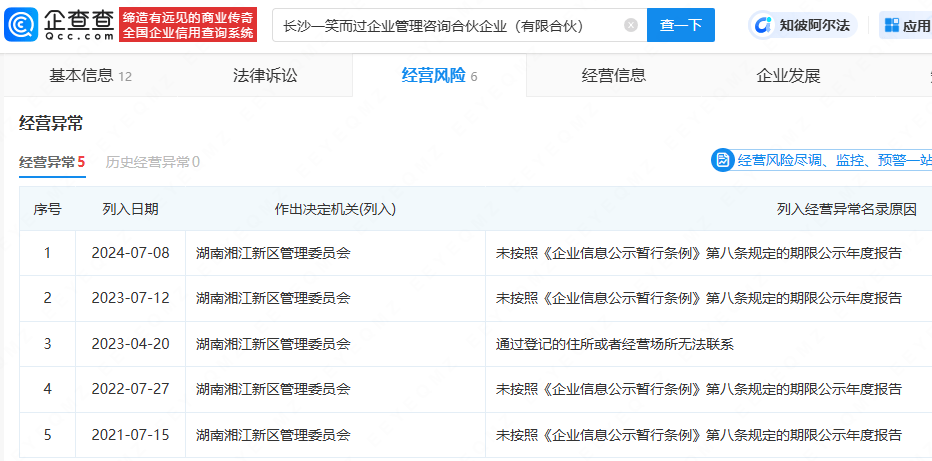
Task: Open the 知彼阿尔法 AI icon
Action: (761, 26)
